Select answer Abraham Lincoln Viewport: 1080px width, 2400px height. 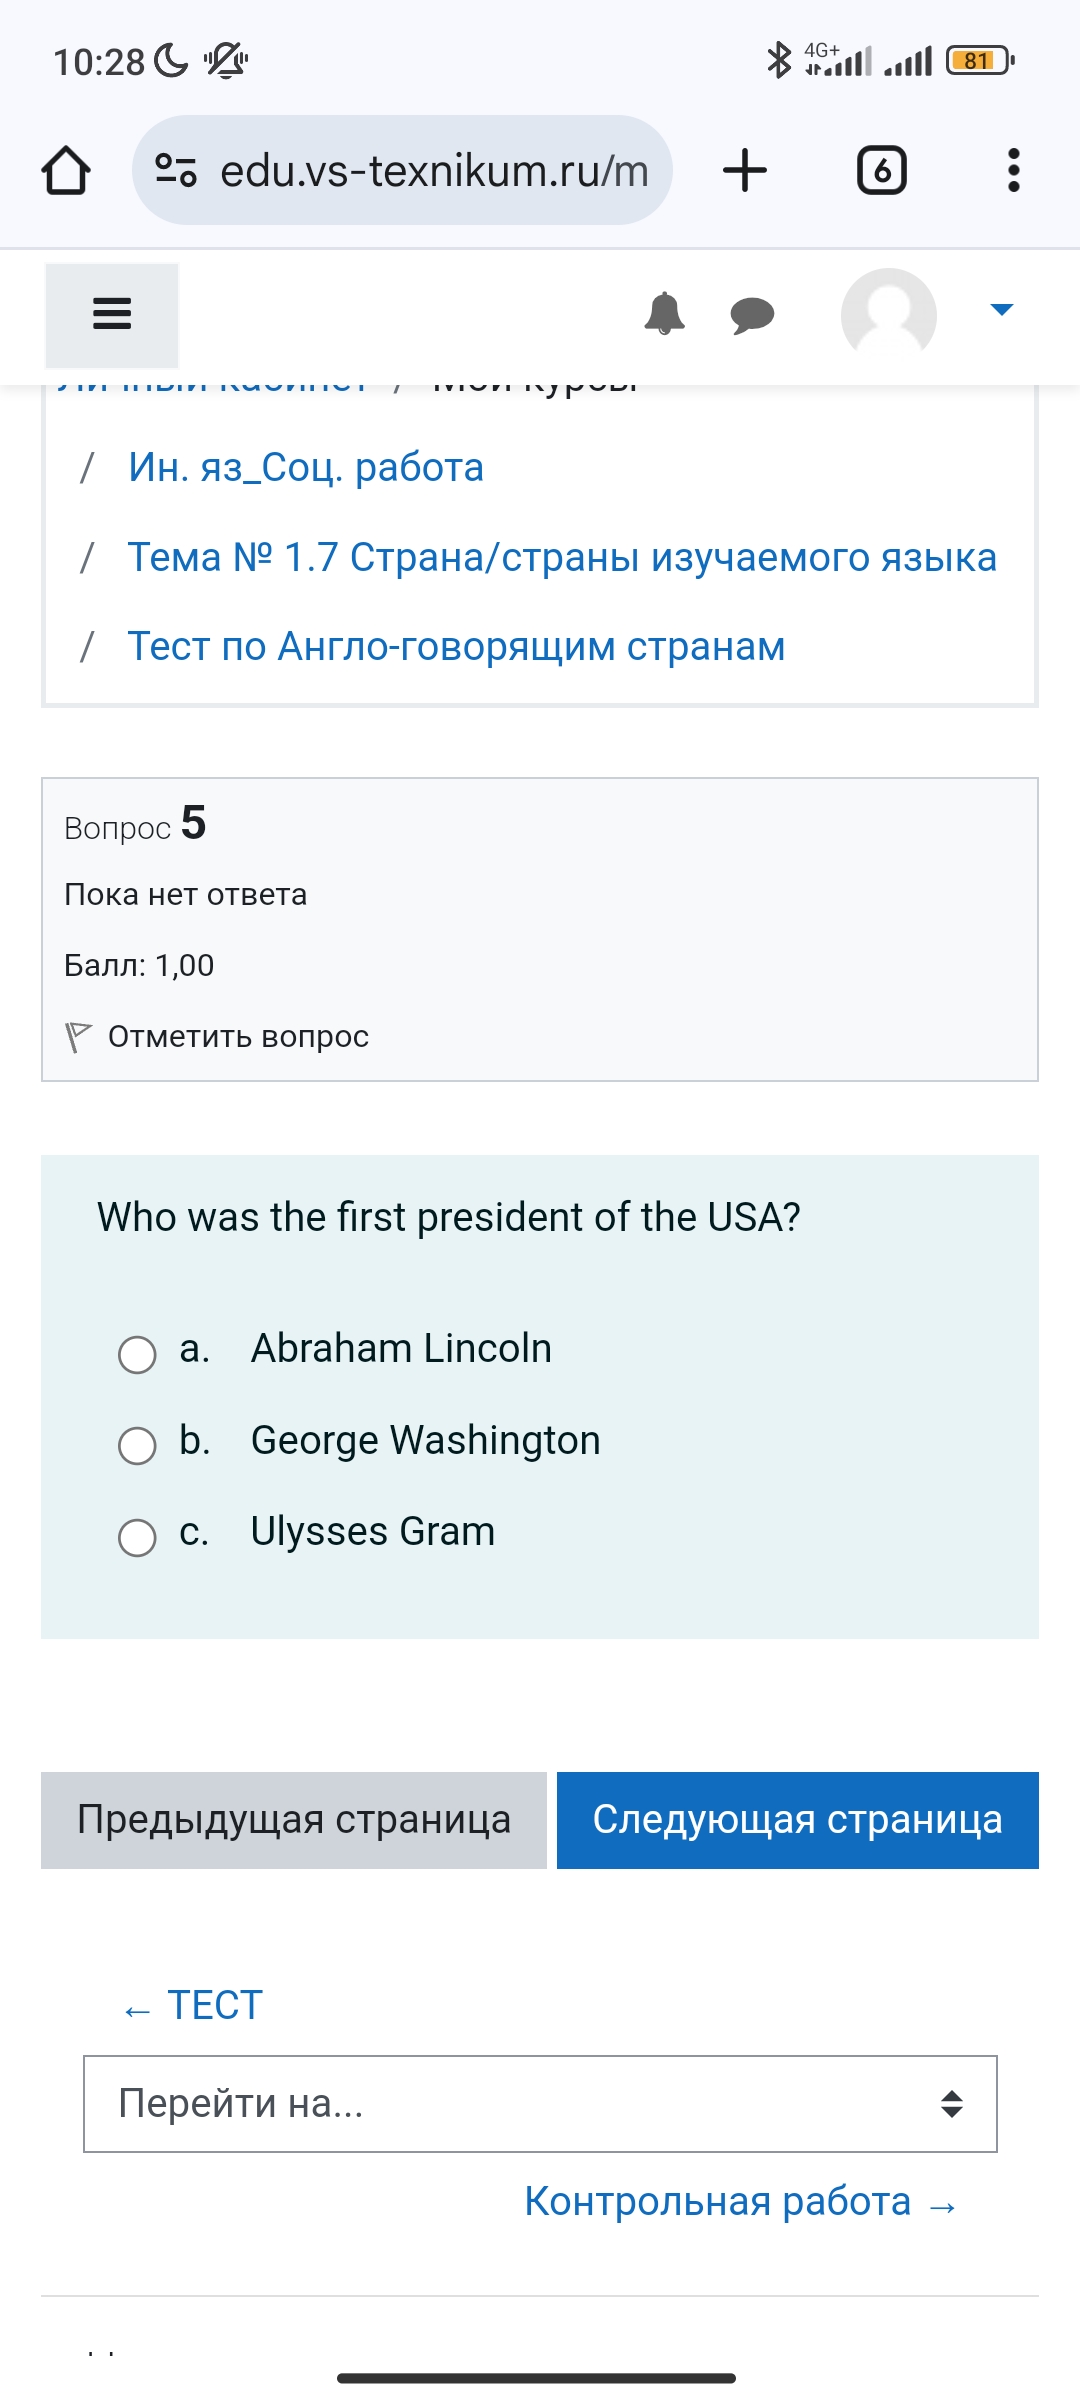(137, 1355)
